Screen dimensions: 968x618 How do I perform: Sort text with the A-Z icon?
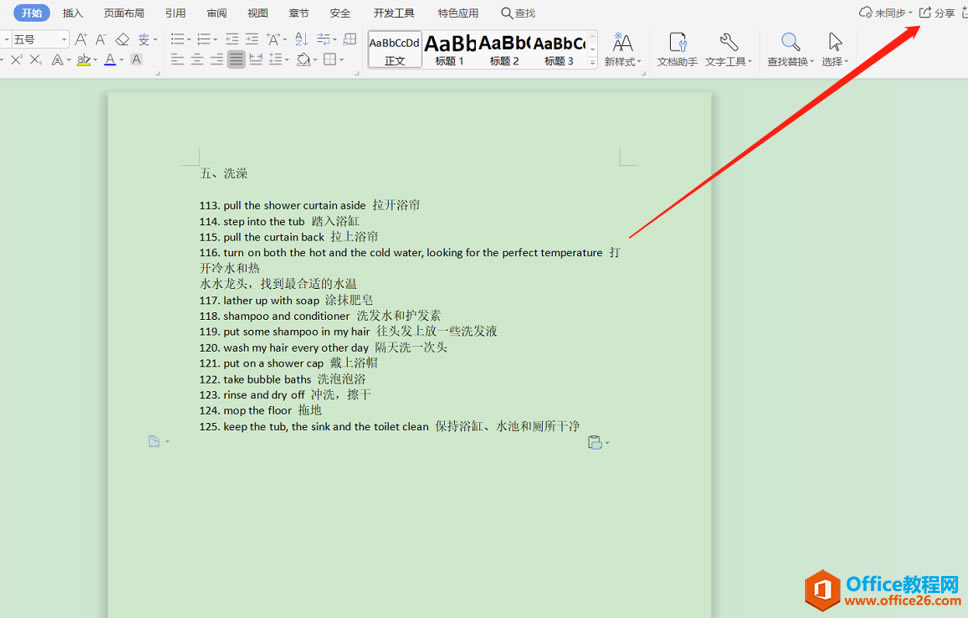[301, 40]
